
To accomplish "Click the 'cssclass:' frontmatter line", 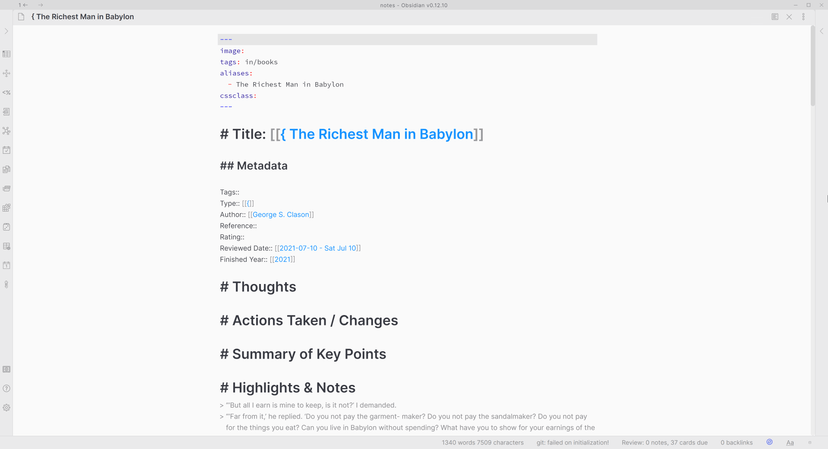I will pyautogui.click(x=238, y=96).
